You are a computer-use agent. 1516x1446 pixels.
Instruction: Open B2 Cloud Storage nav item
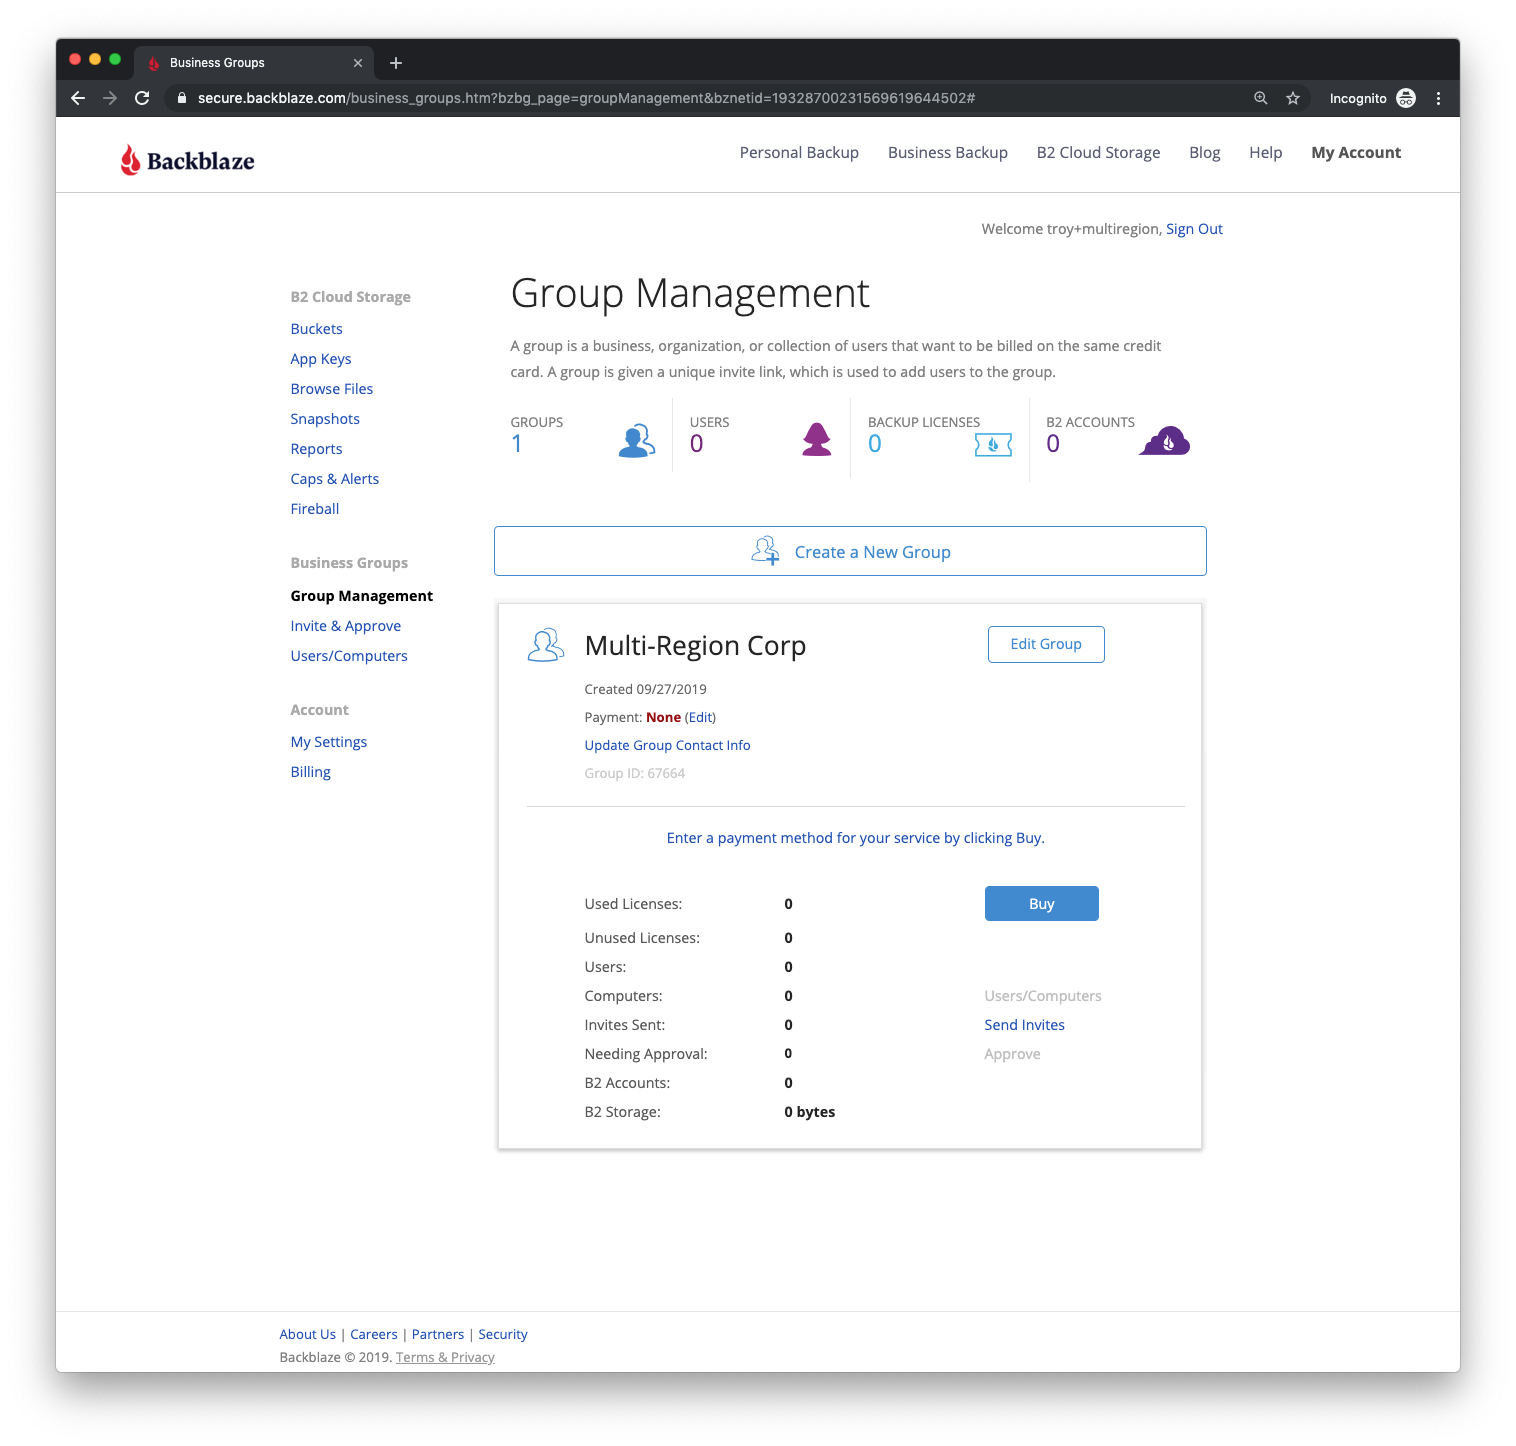(1098, 153)
